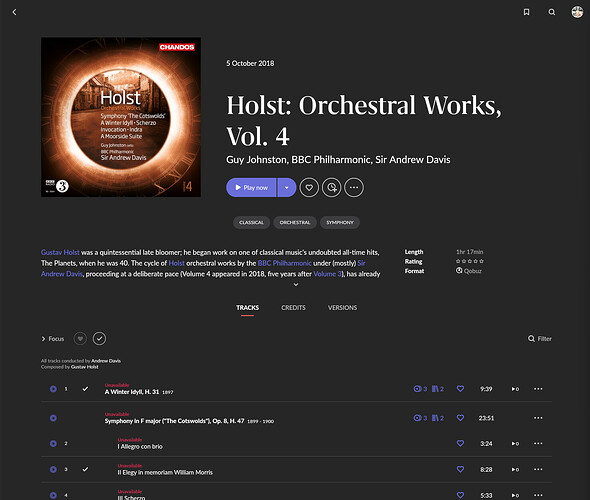Show library versions of A Winter Idyll

point(438,389)
